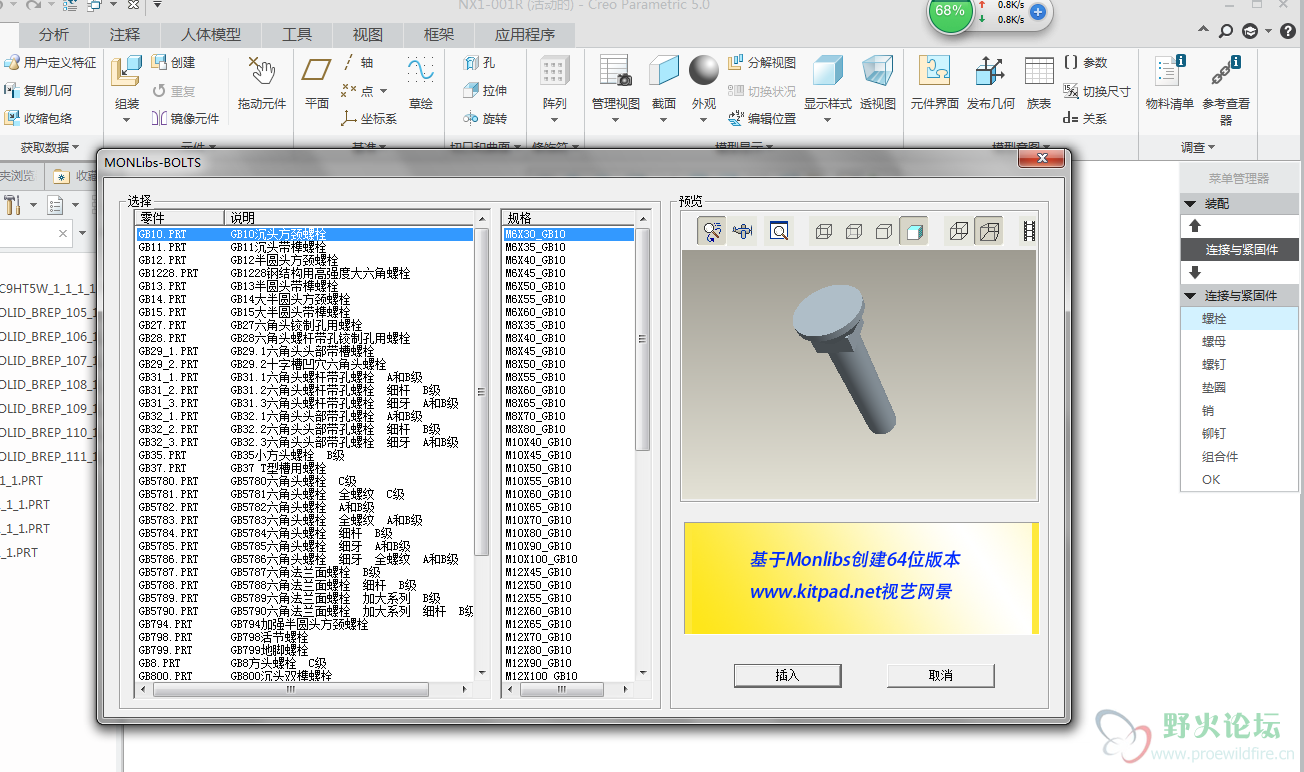Switch to the 注释 ribbon tab
This screenshot has width=1304, height=772.
[125, 34]
